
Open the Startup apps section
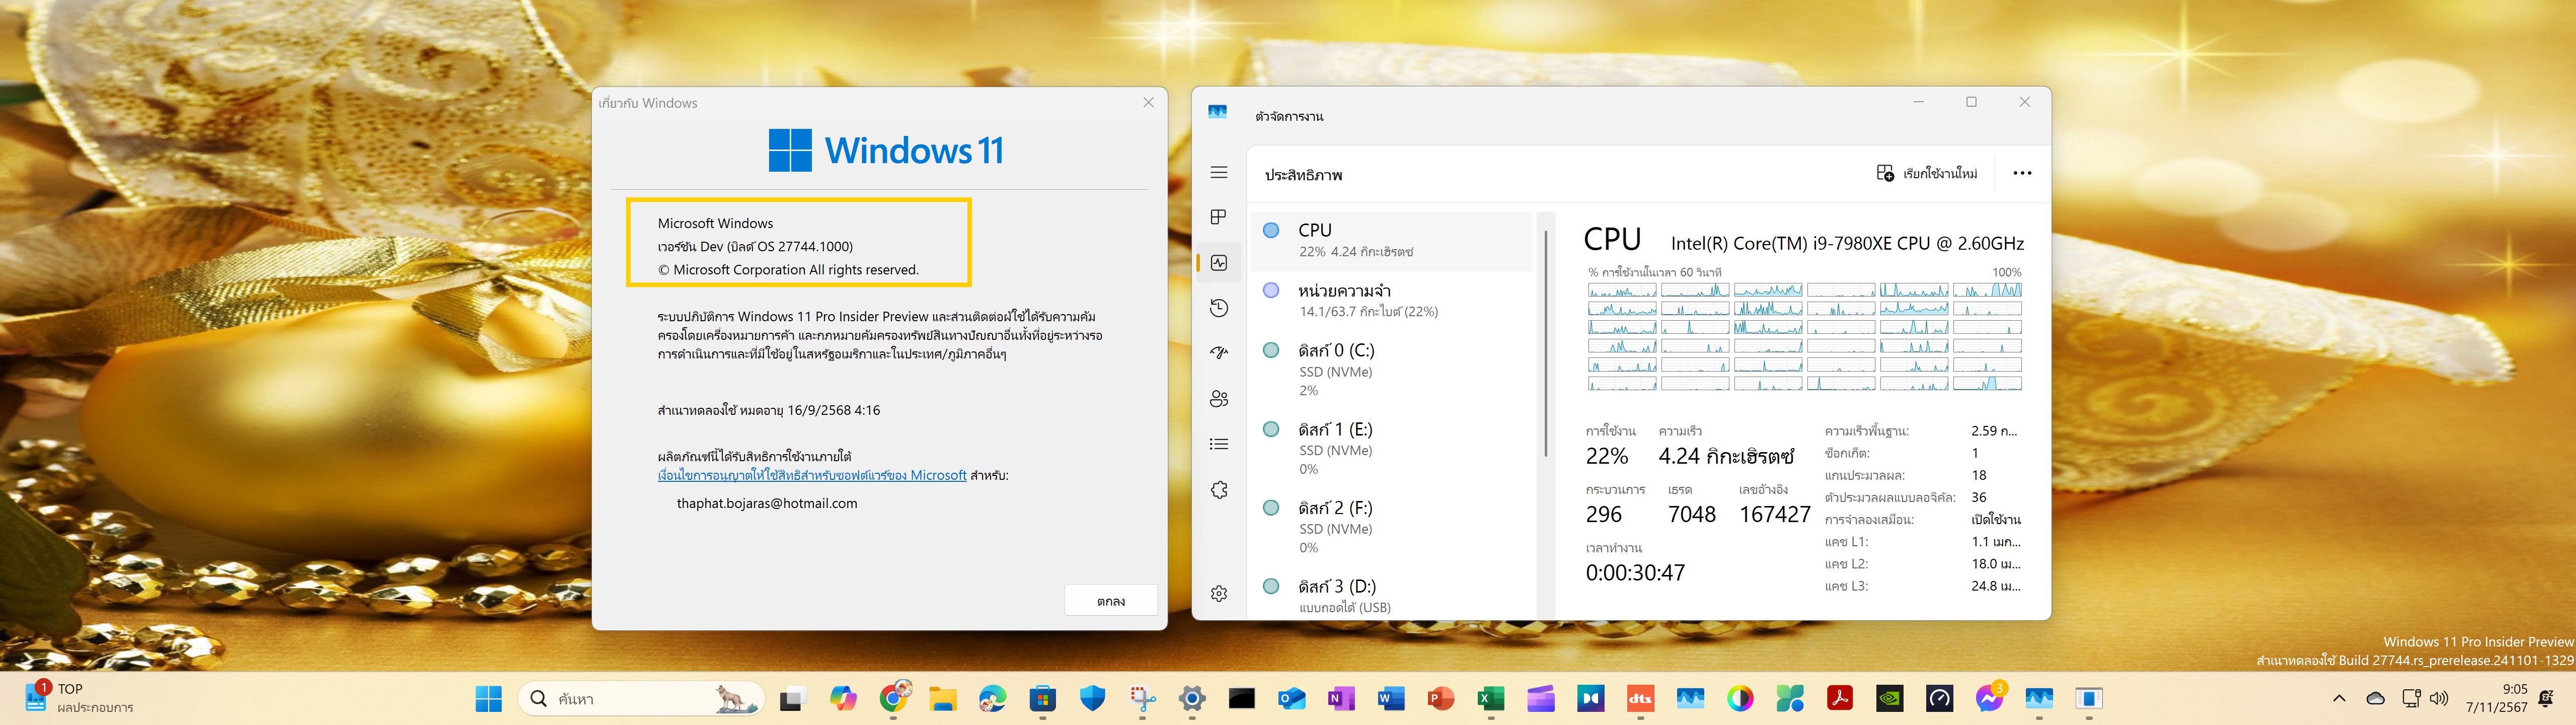click(1219, 352)
